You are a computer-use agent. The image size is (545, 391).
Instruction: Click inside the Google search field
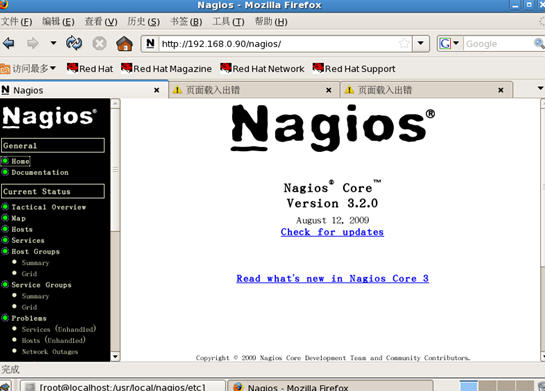498,44
